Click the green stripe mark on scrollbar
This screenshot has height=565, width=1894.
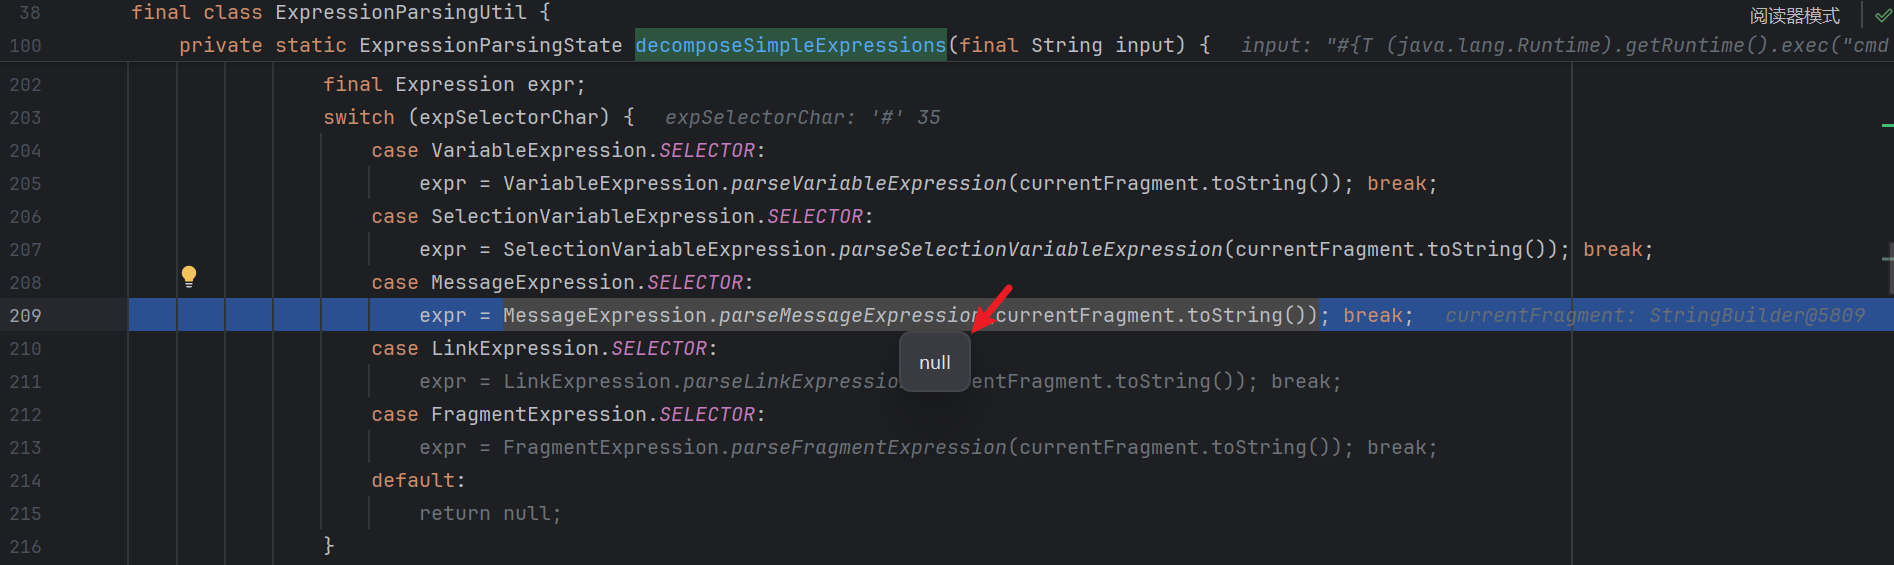(1887, 125)
